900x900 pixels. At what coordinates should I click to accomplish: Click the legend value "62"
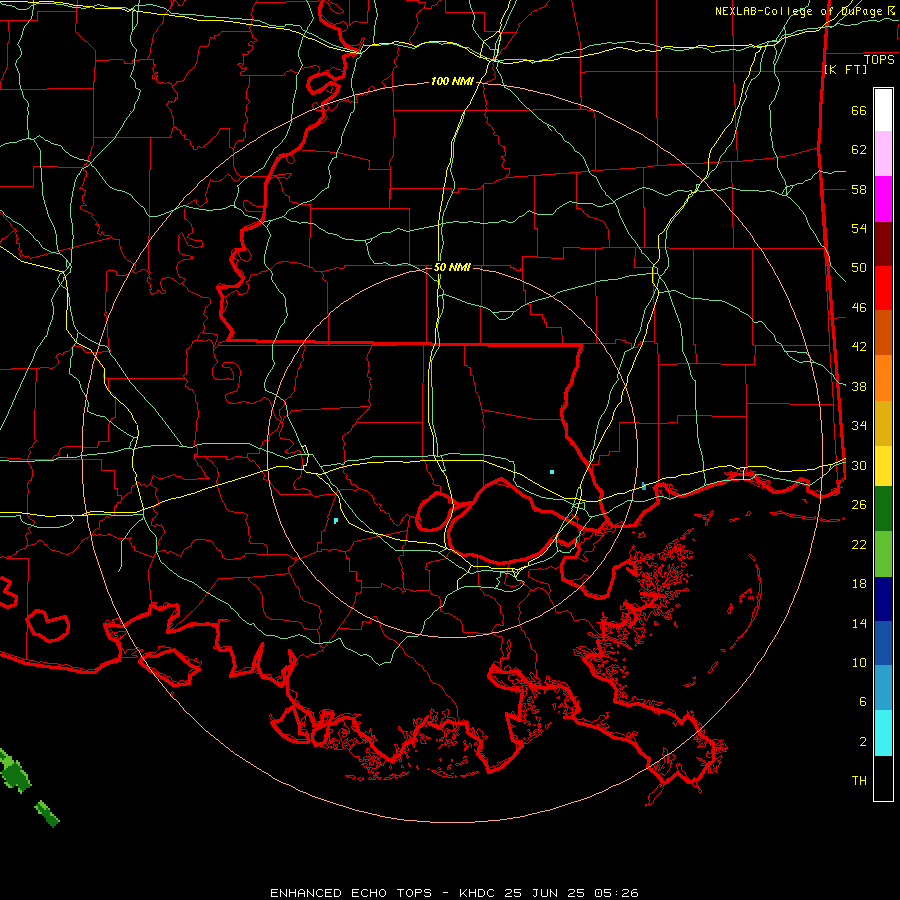point(859,150)
